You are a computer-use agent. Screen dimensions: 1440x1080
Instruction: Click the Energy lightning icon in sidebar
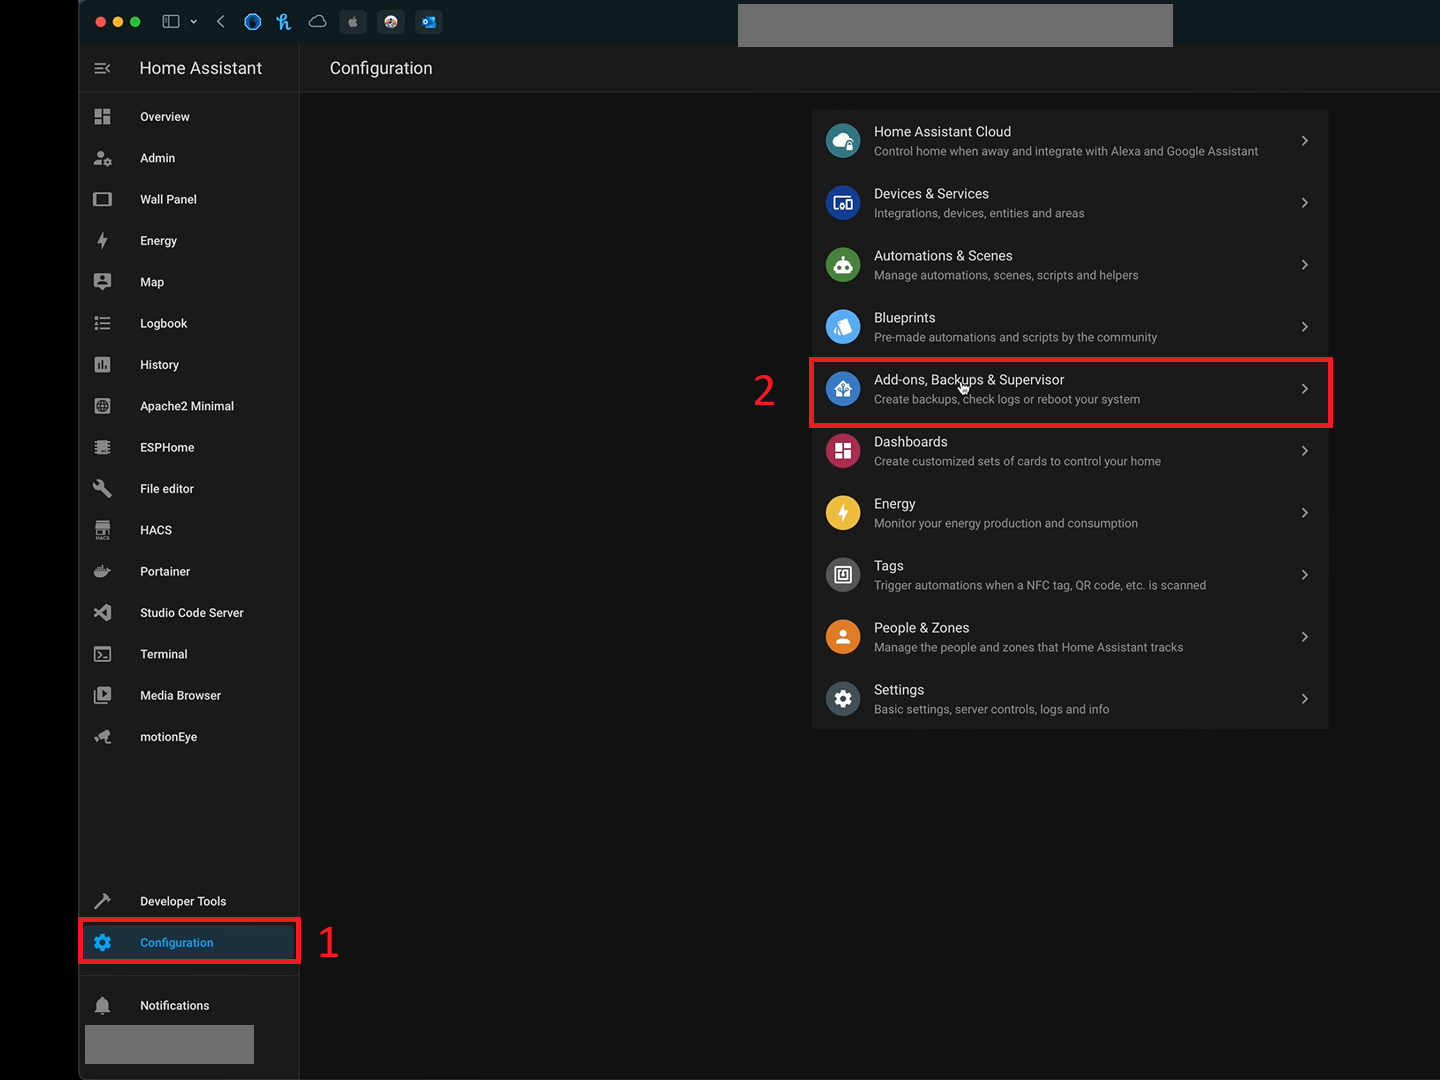click(x=102, y=241)
